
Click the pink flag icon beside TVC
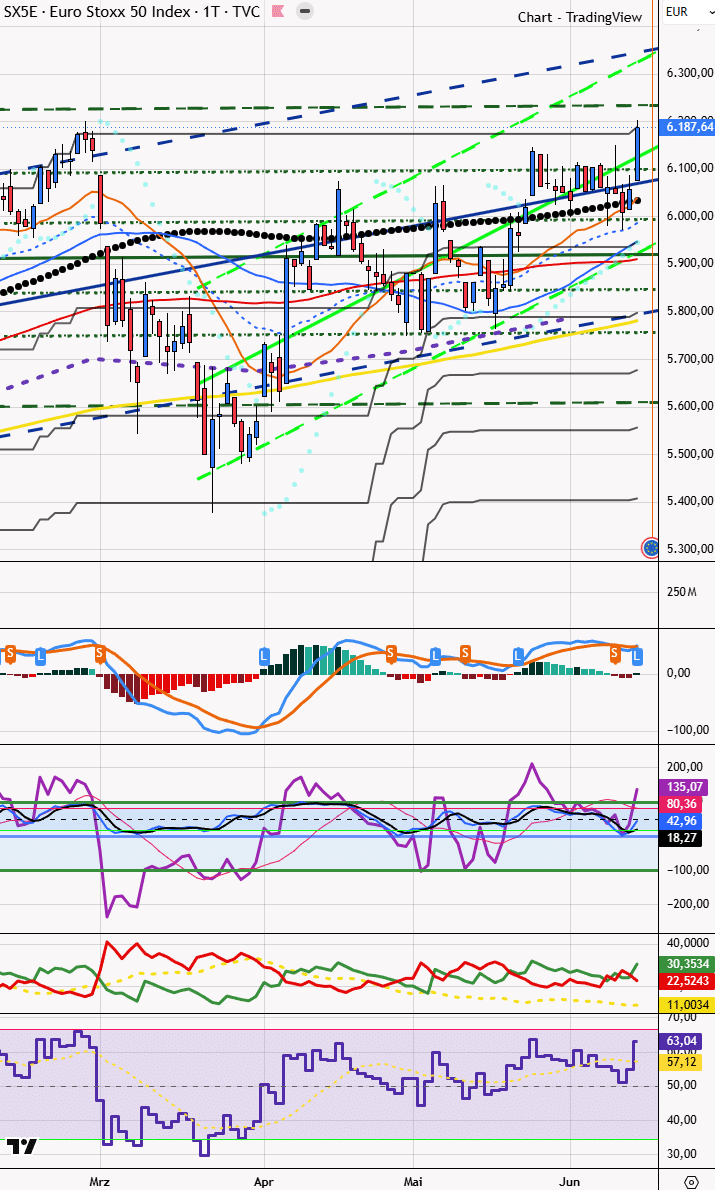(279, 12)
